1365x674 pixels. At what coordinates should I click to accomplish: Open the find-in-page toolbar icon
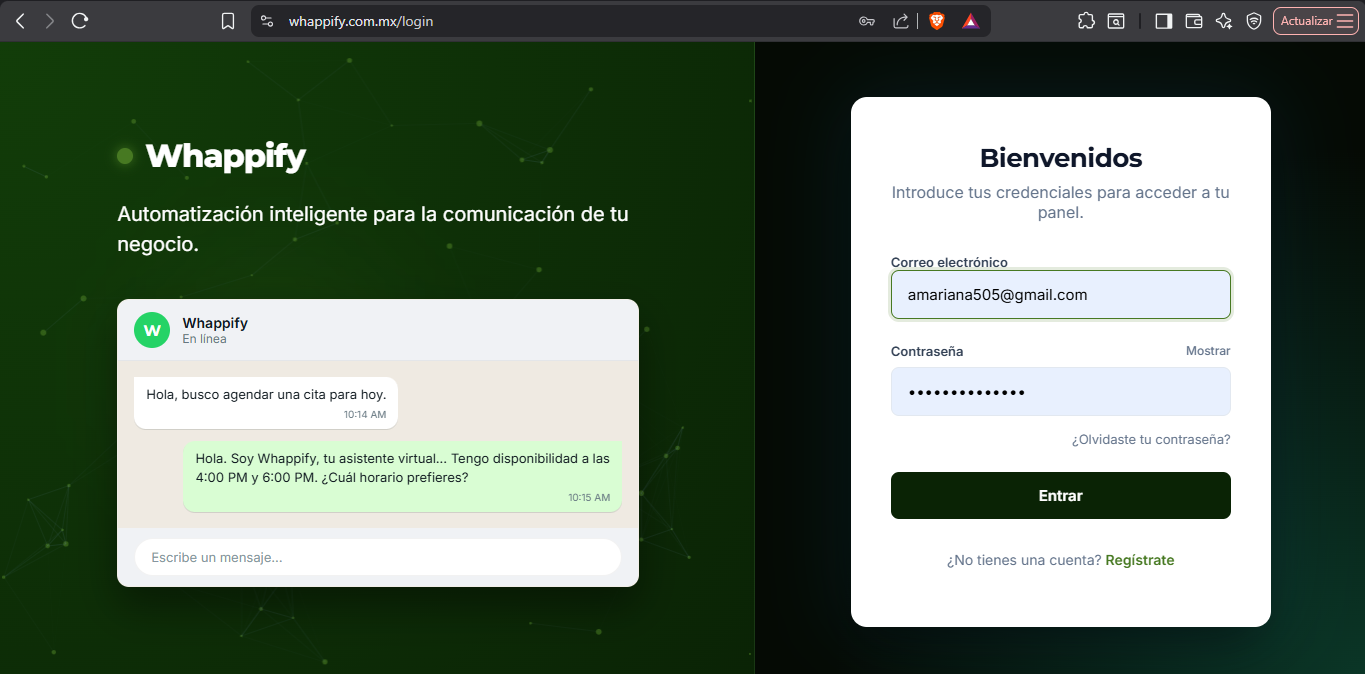(1116, 21)
